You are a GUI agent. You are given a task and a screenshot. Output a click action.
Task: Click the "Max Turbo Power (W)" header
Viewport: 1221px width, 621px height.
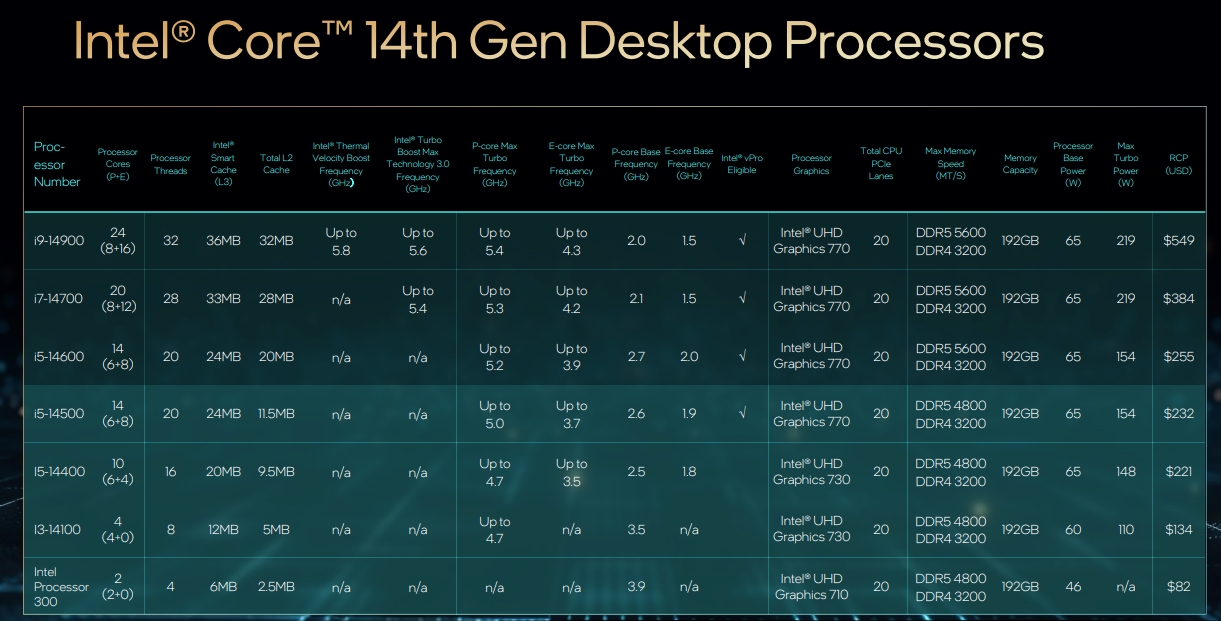pyautogui.click(x=1126, y=164)
